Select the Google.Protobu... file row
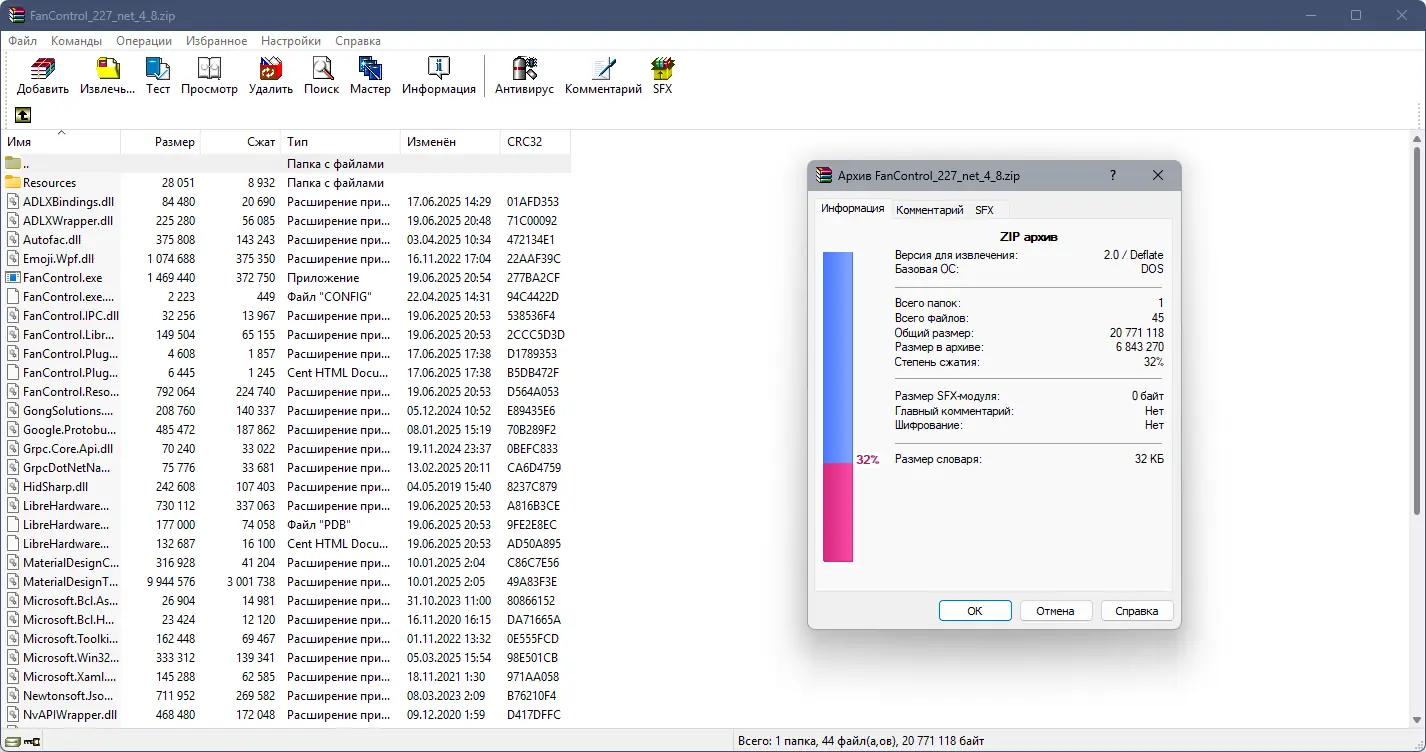The width and height of the screenshot is (1426, 752). pos(286,429)
